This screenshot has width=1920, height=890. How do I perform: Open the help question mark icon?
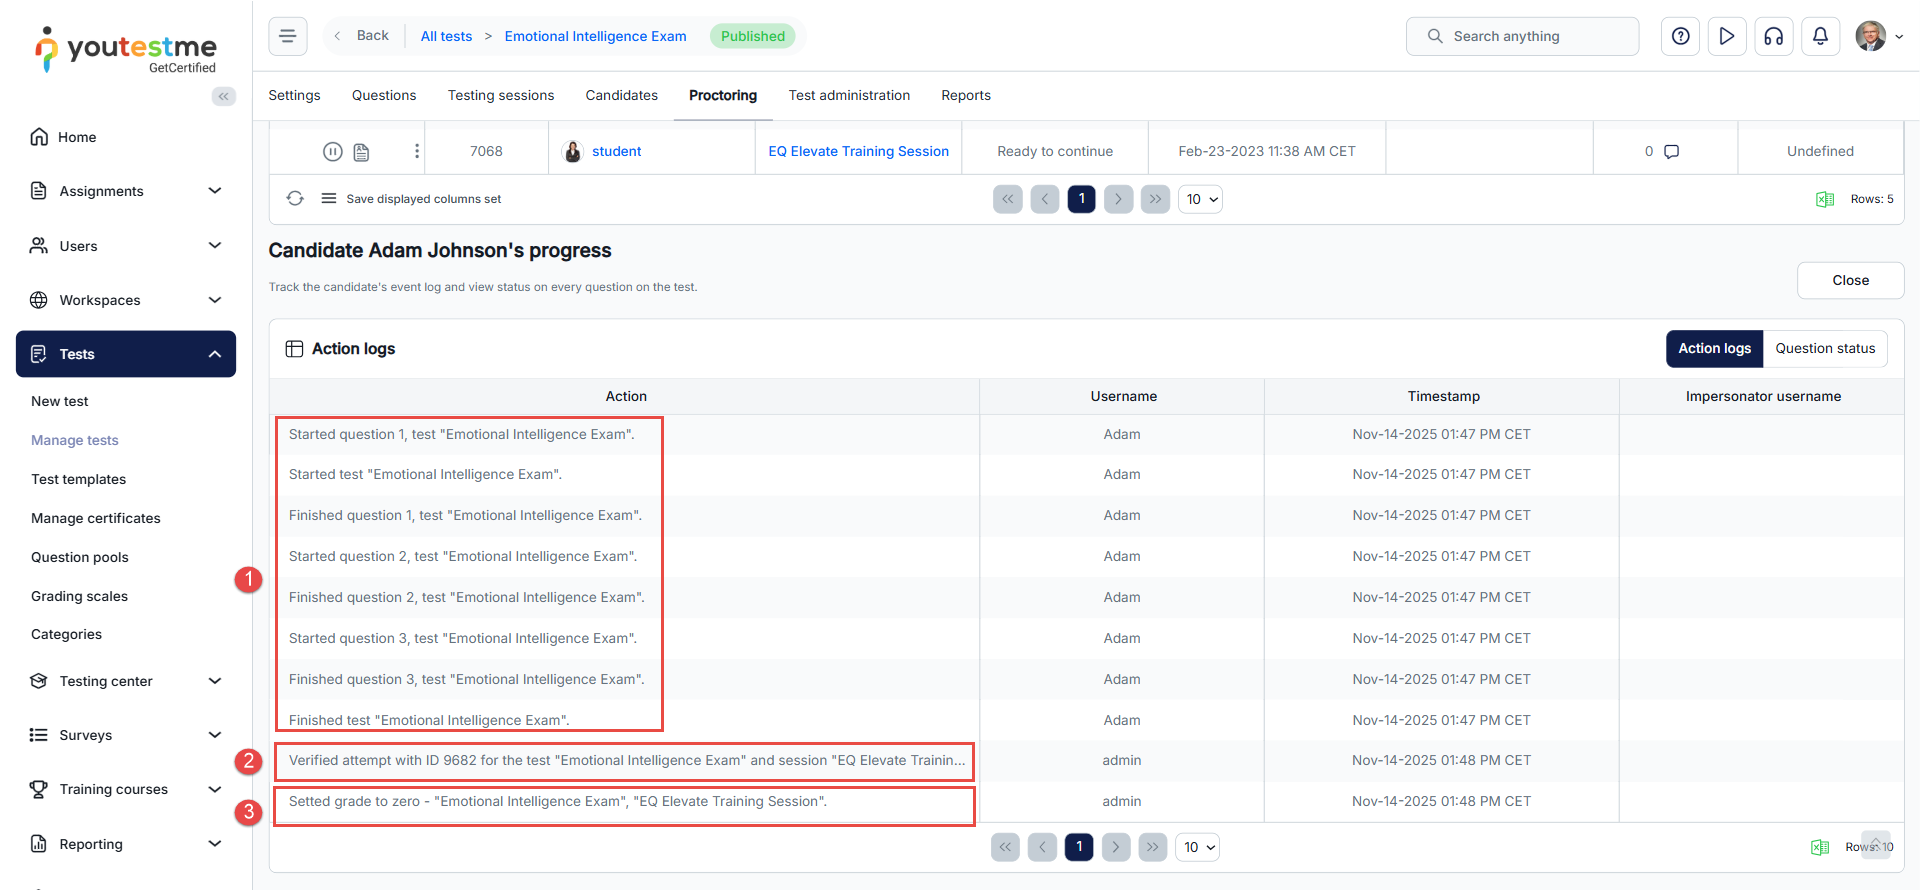tap(1680, 36)
